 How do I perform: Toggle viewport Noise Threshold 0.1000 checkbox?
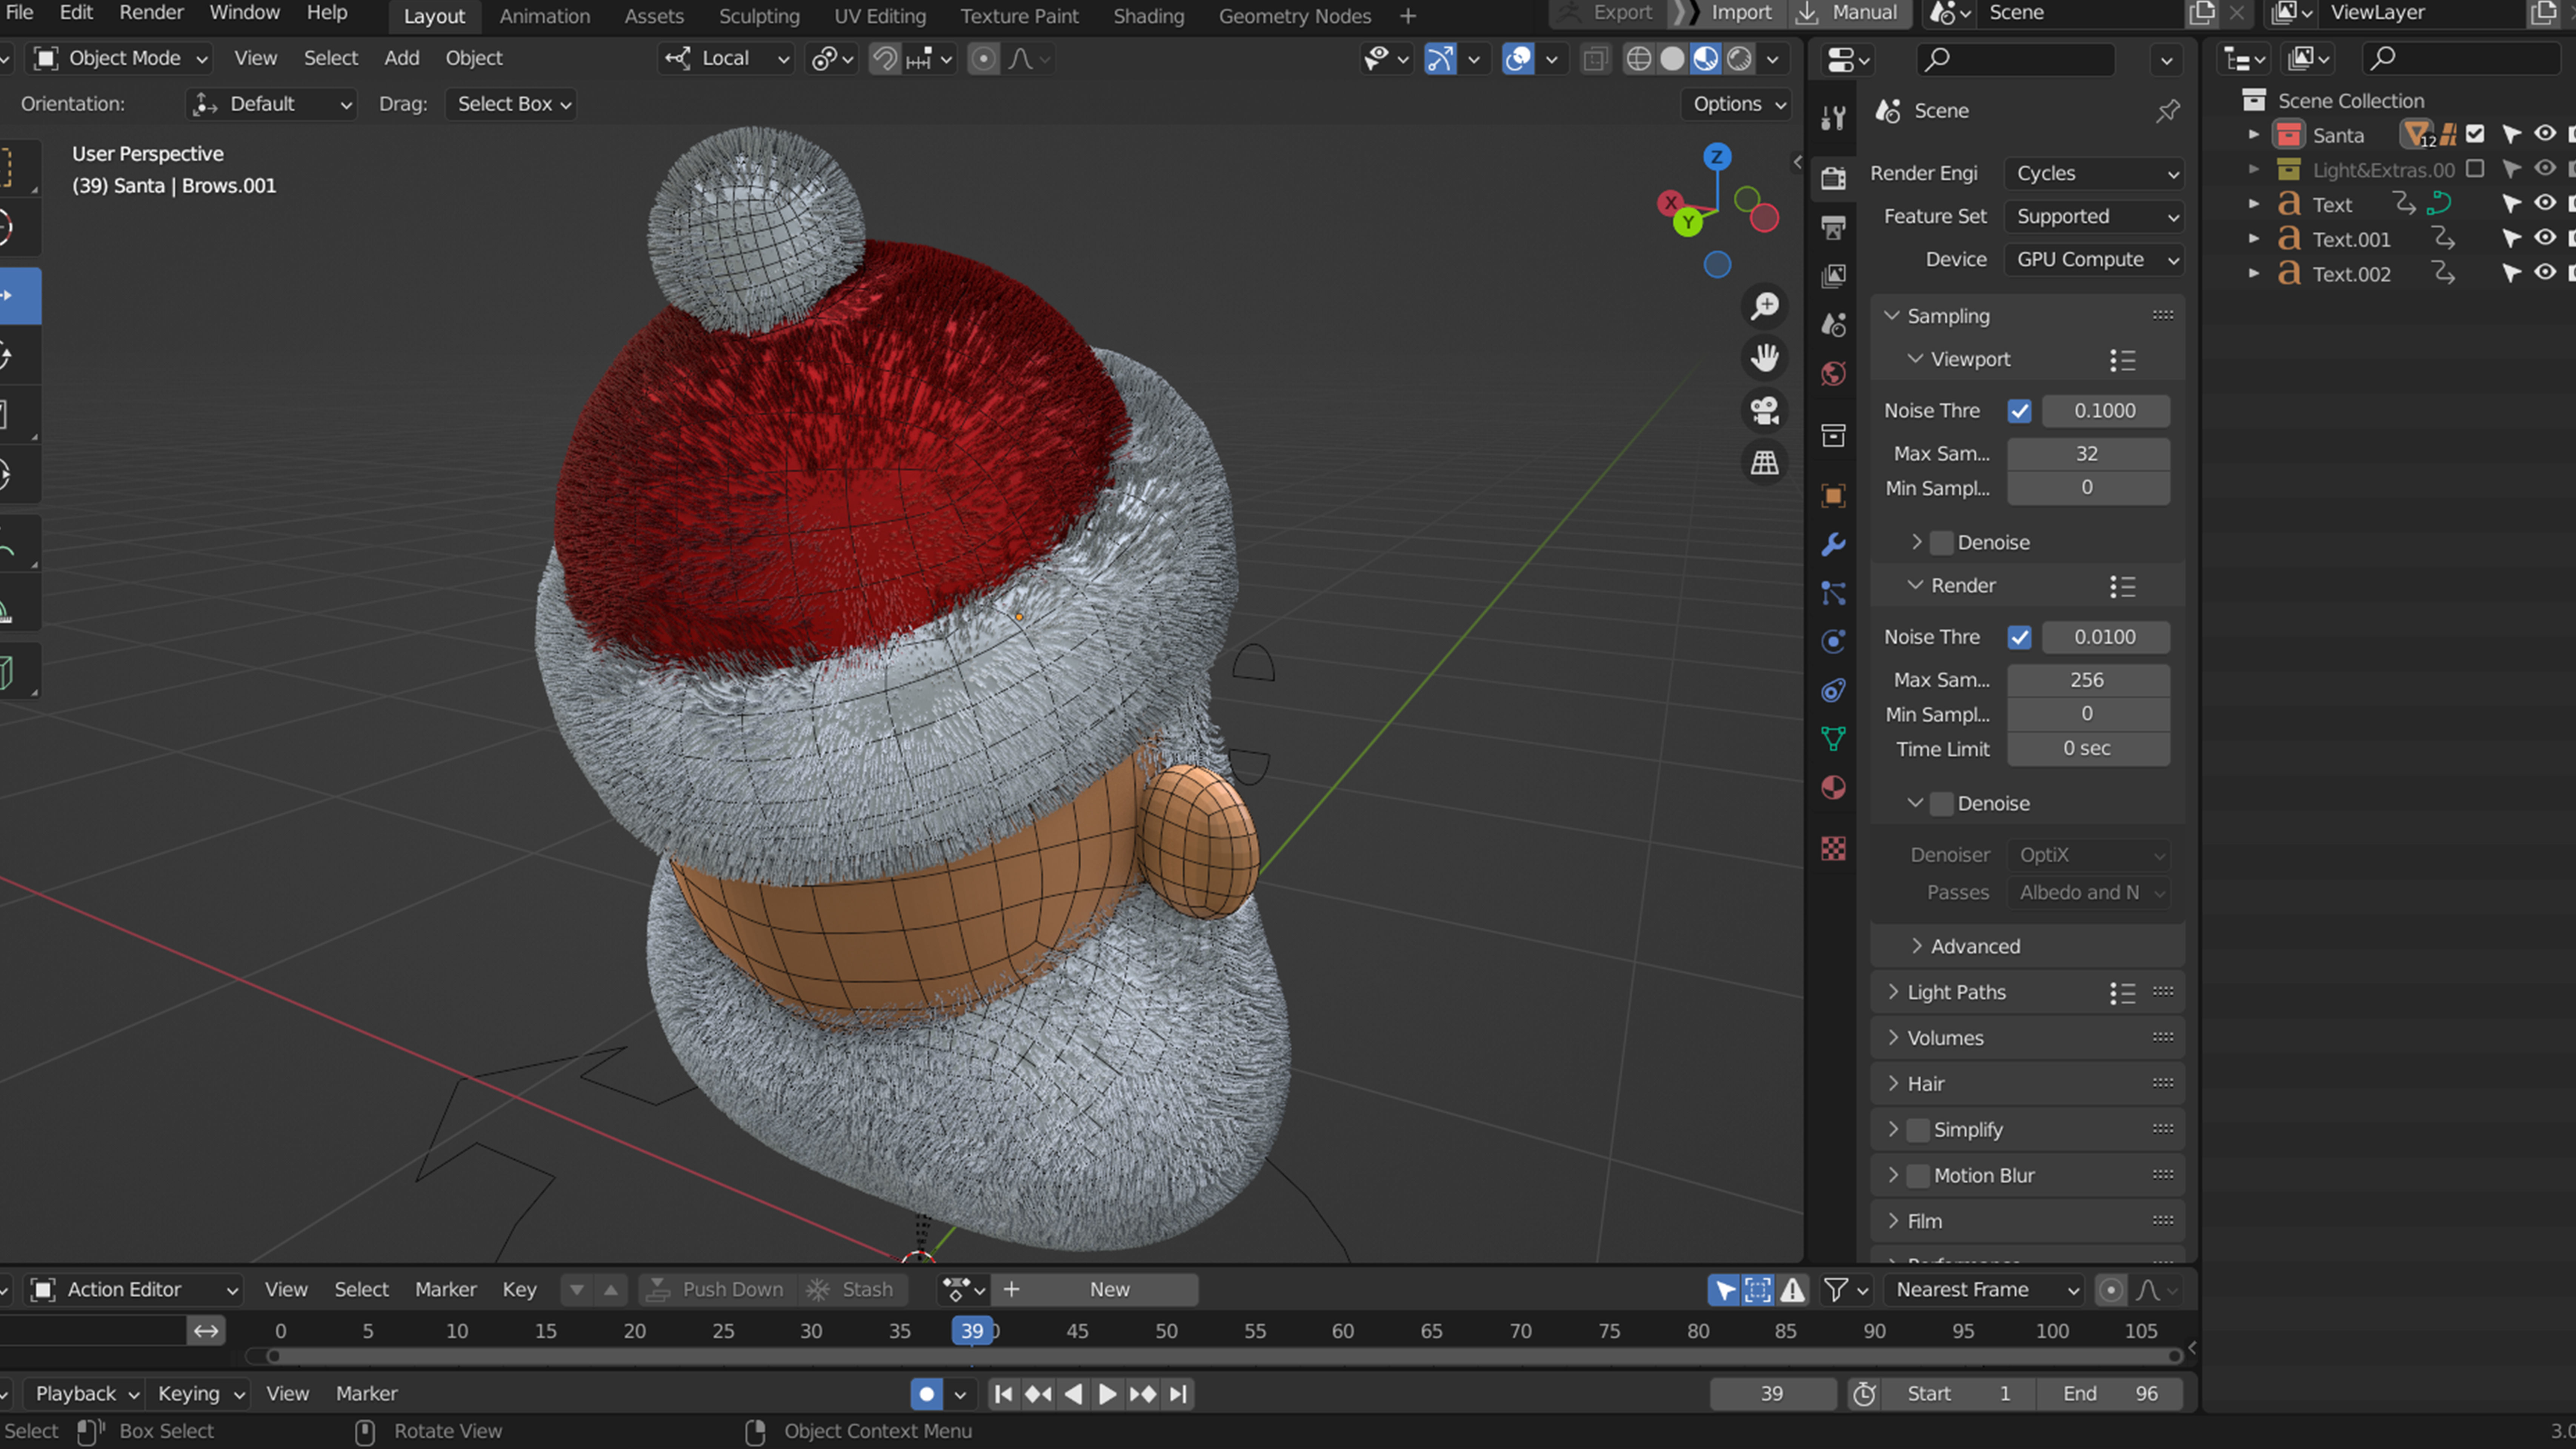2019,411
